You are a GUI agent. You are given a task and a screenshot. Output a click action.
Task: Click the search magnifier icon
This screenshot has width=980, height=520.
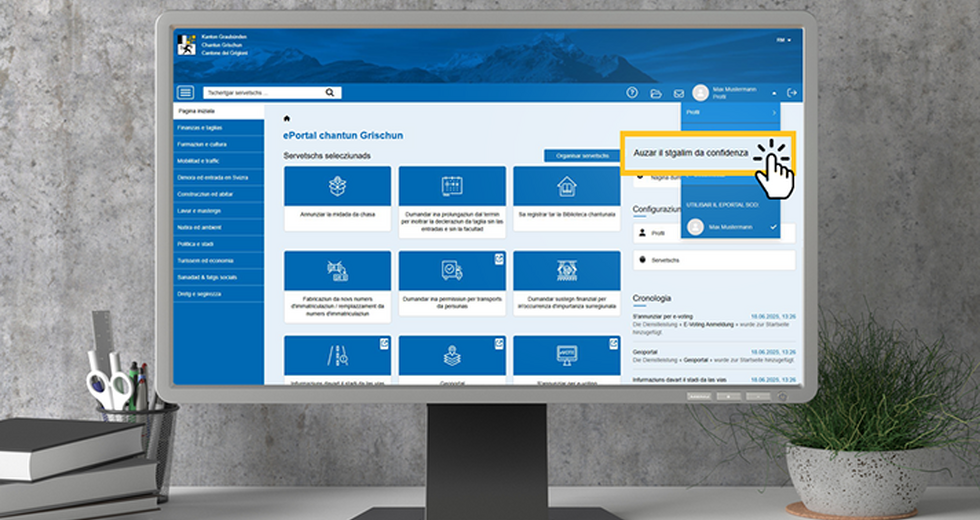pos(329,92)
